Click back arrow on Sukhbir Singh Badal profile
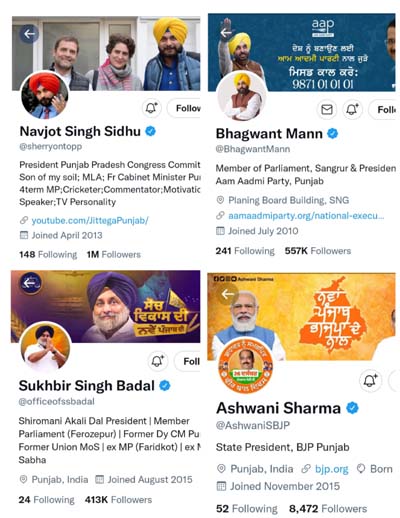400x518 pixels. tap(30, 283)
